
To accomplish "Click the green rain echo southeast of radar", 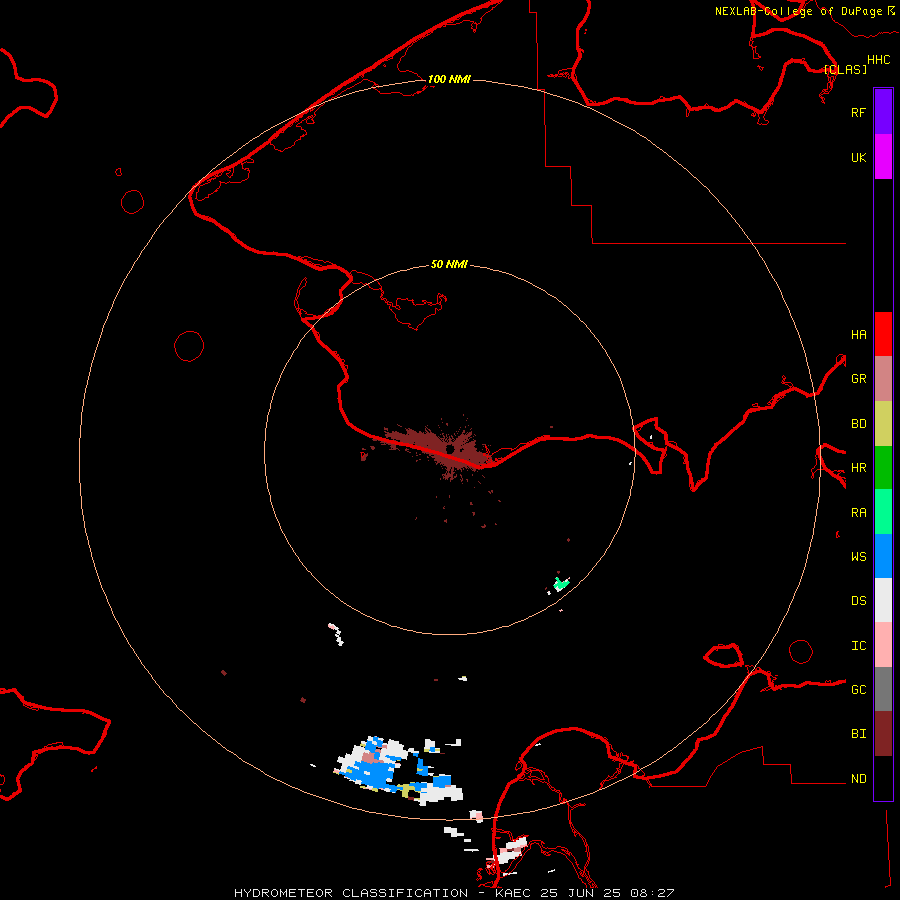I will point(560,584).
